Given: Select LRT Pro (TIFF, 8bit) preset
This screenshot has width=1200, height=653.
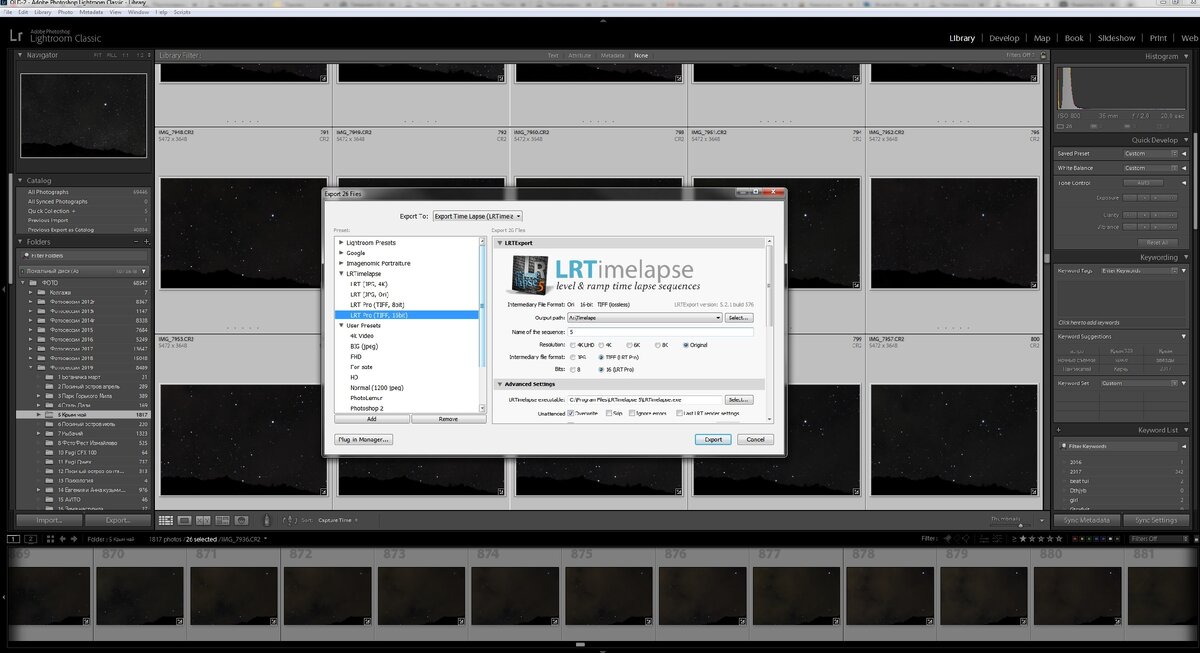Looking at the screenshot, I should tap(378, 304).
